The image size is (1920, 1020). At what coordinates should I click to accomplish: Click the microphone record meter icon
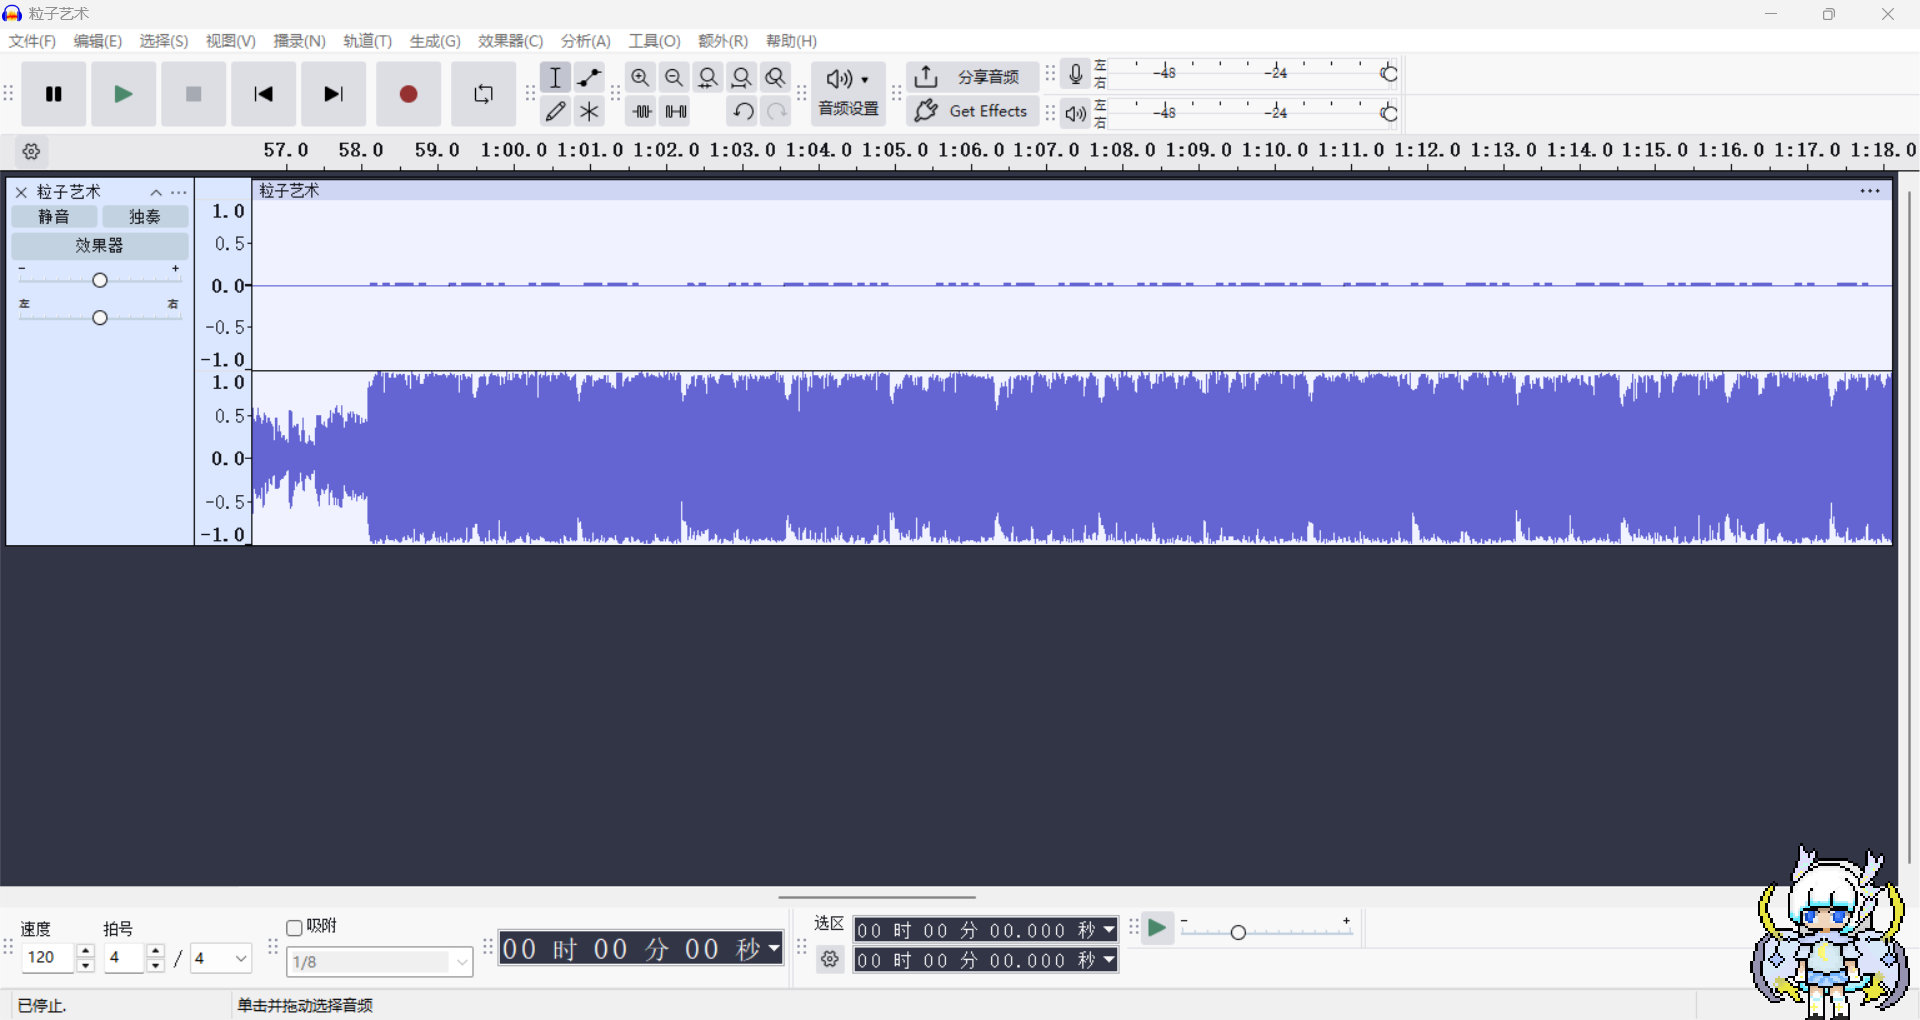[1075, 74]
